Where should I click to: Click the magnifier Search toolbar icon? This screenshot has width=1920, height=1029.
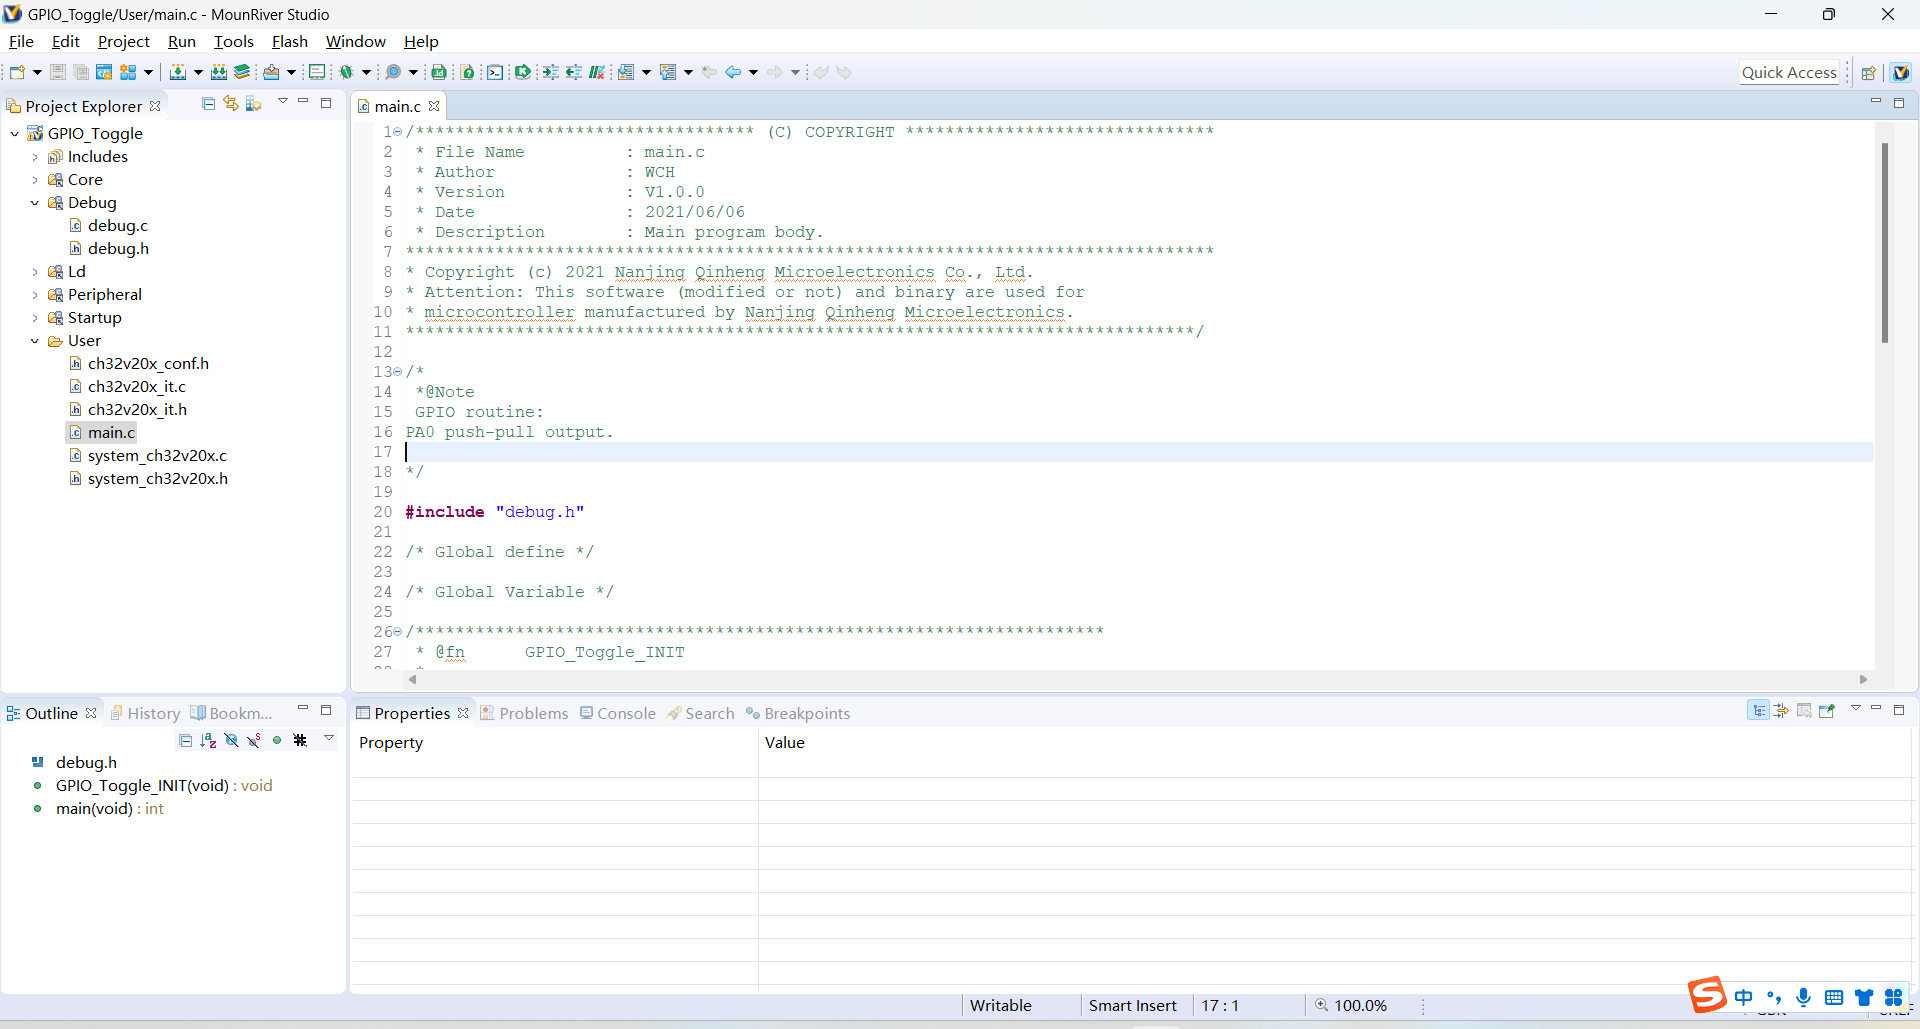click(394, 72)
